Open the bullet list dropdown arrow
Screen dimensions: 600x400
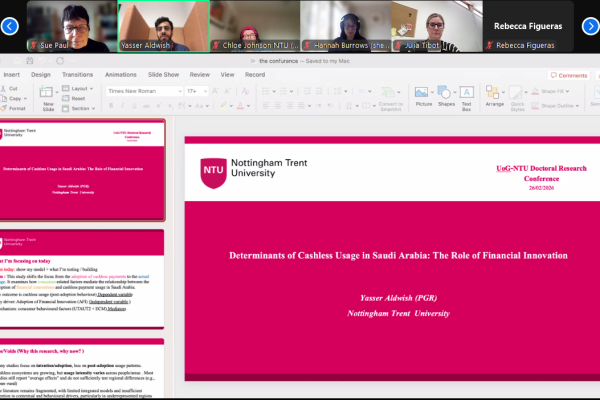click(x=274, y=91)
